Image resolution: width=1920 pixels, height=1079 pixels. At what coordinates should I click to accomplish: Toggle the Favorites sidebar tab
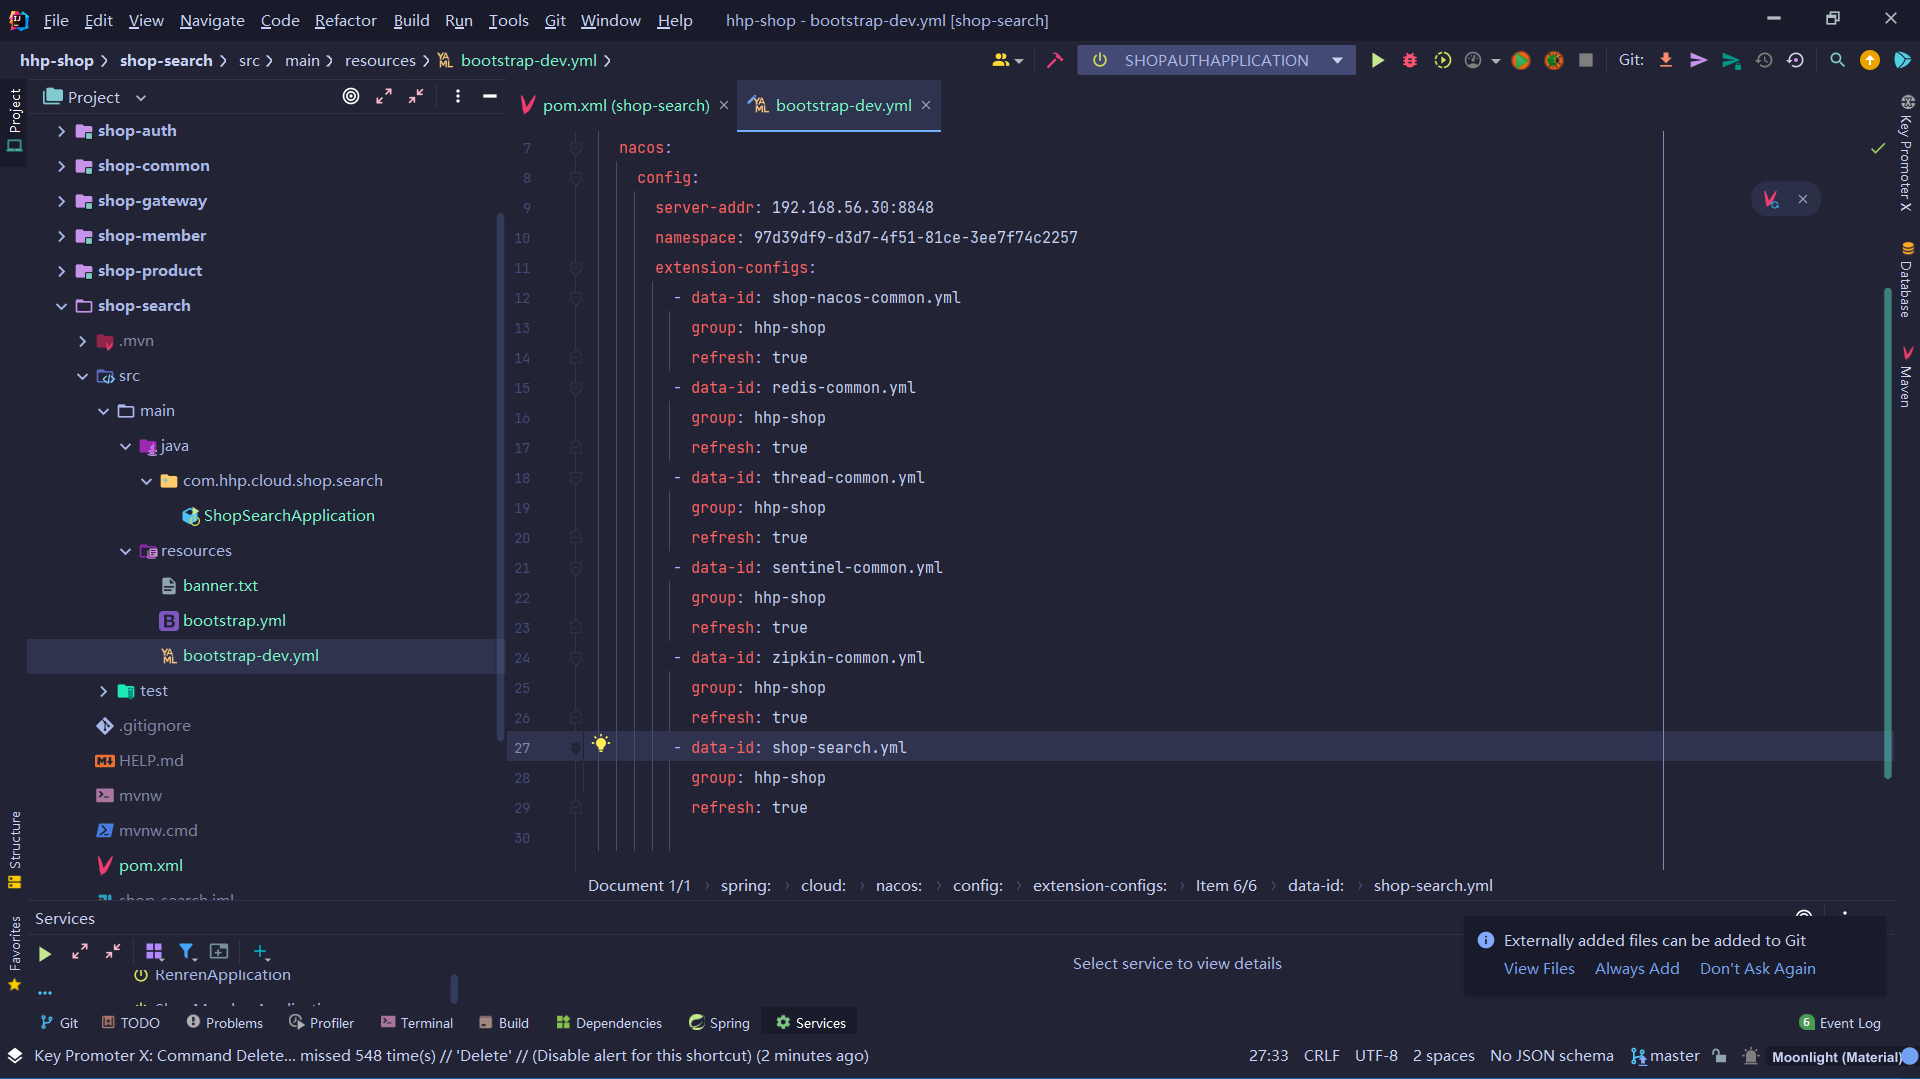tap(14, 953)
